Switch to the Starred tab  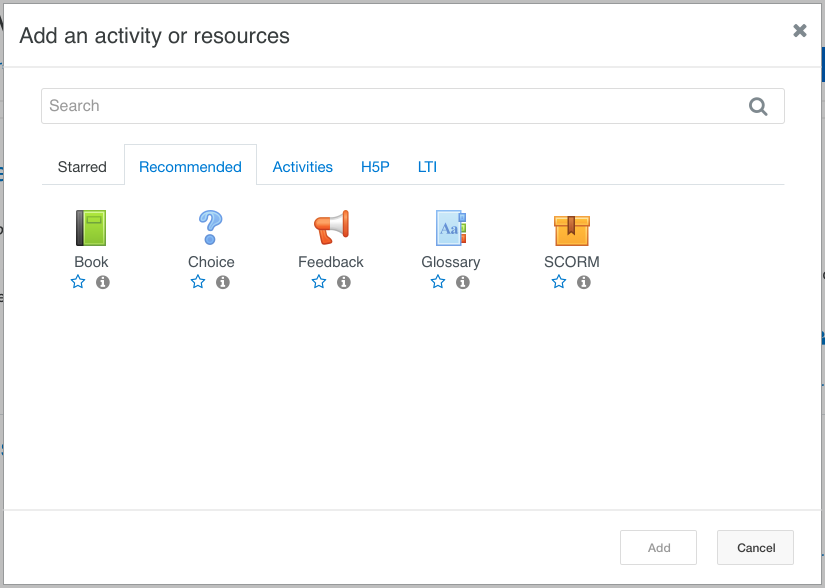click(82, 167)
